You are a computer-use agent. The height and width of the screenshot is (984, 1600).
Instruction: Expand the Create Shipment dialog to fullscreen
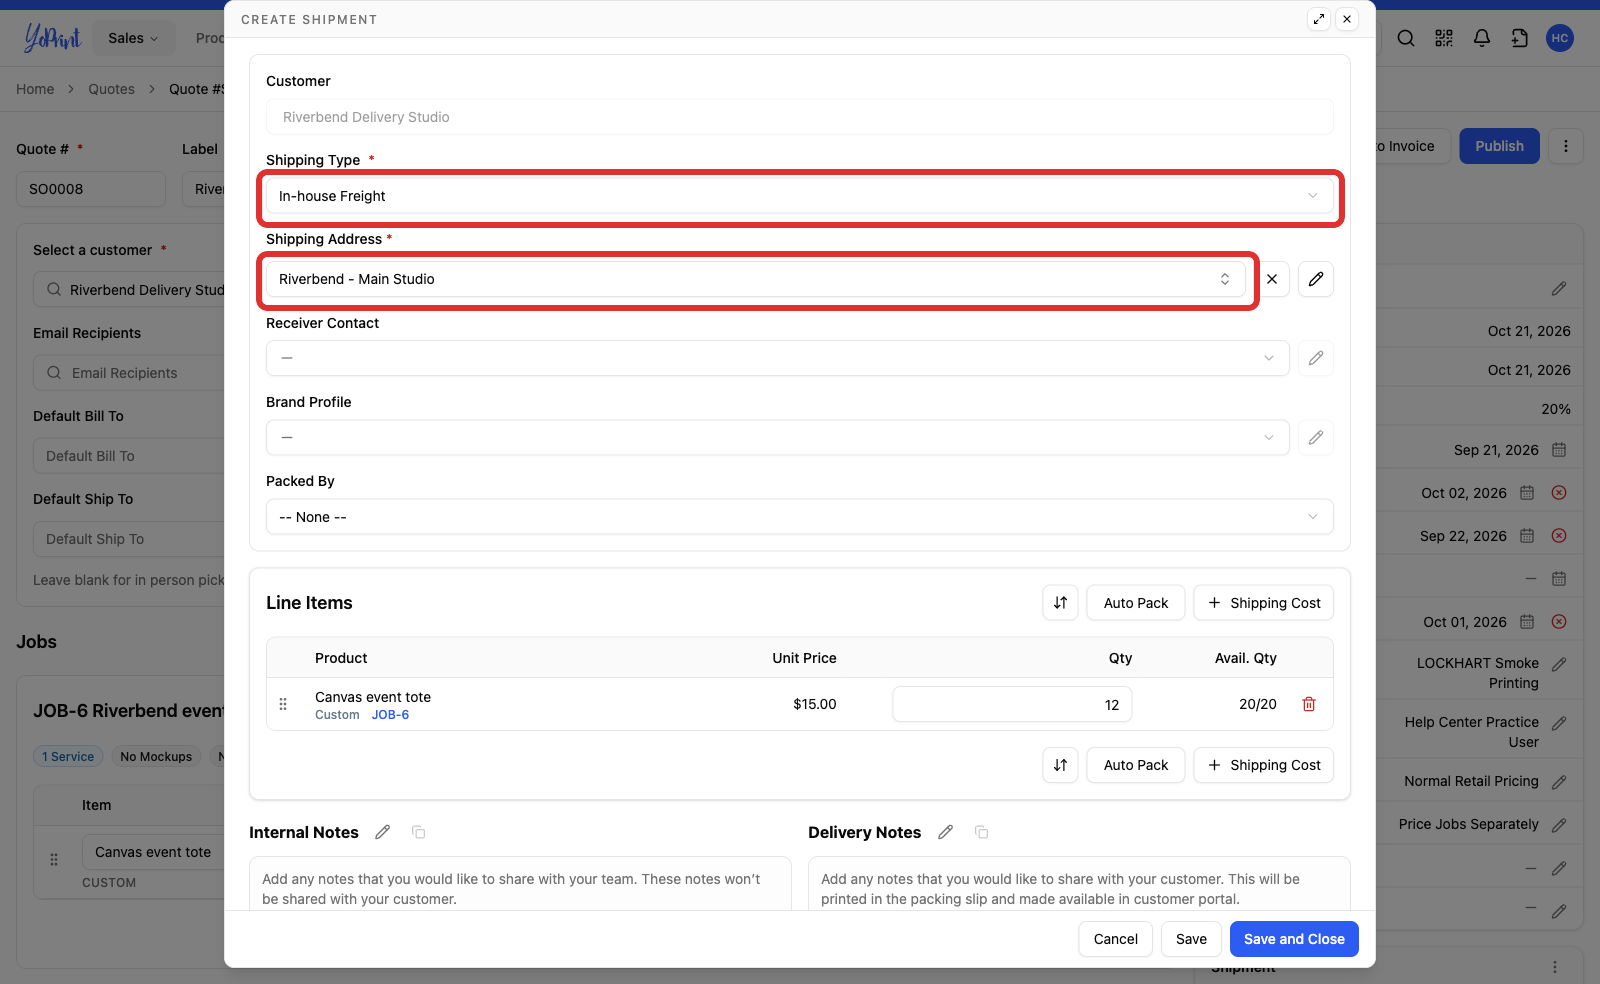tap(1319, 19)
